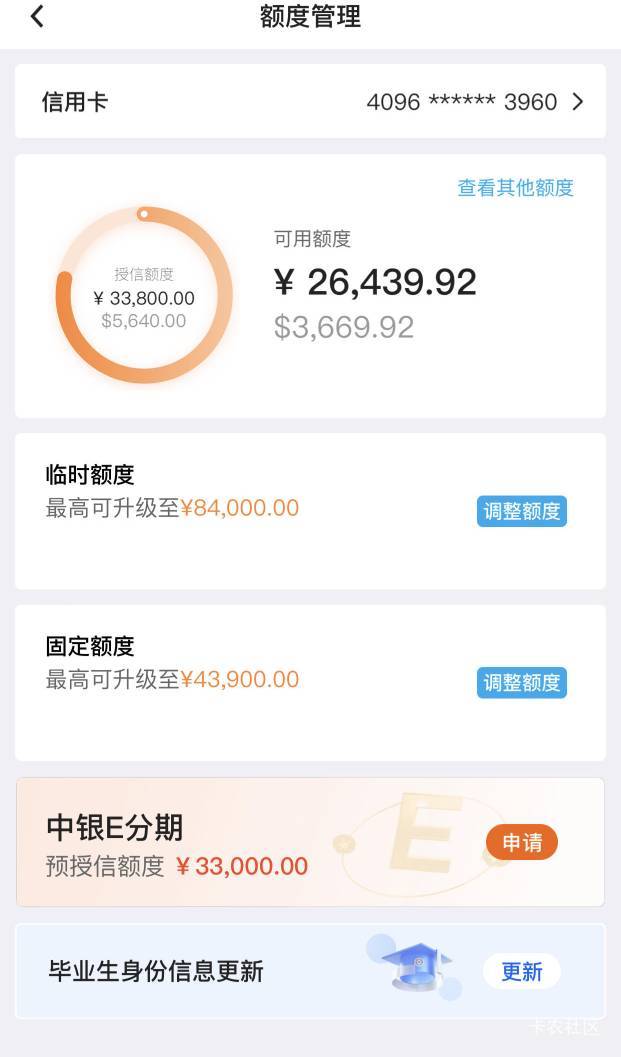Tap the back arrow icon

37,16
